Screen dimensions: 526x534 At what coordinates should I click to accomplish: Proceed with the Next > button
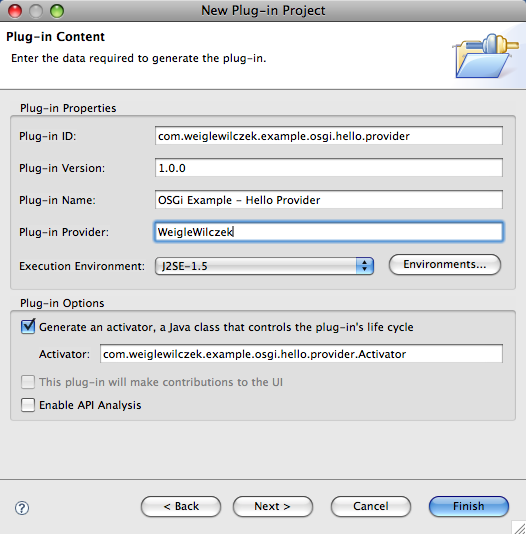[273, 506]
